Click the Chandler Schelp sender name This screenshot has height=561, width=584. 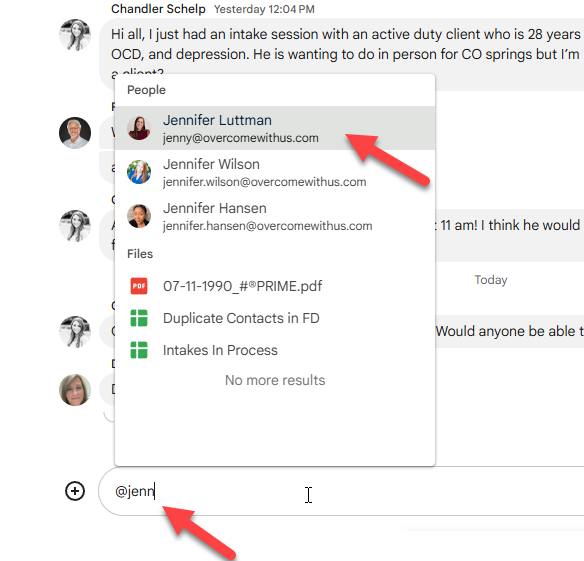click(x=158, y=9)
